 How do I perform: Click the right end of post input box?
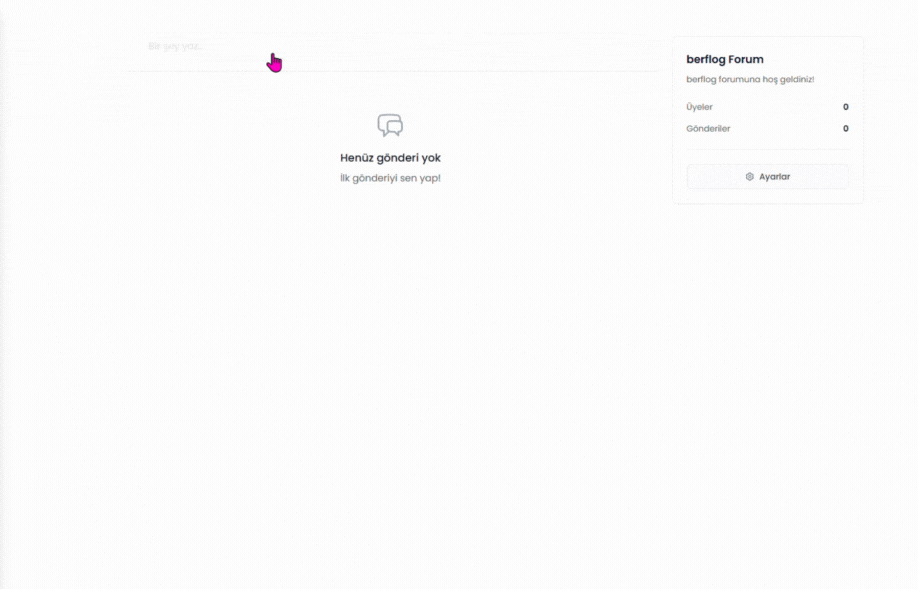pyautogui.click(x=640, y=47)
